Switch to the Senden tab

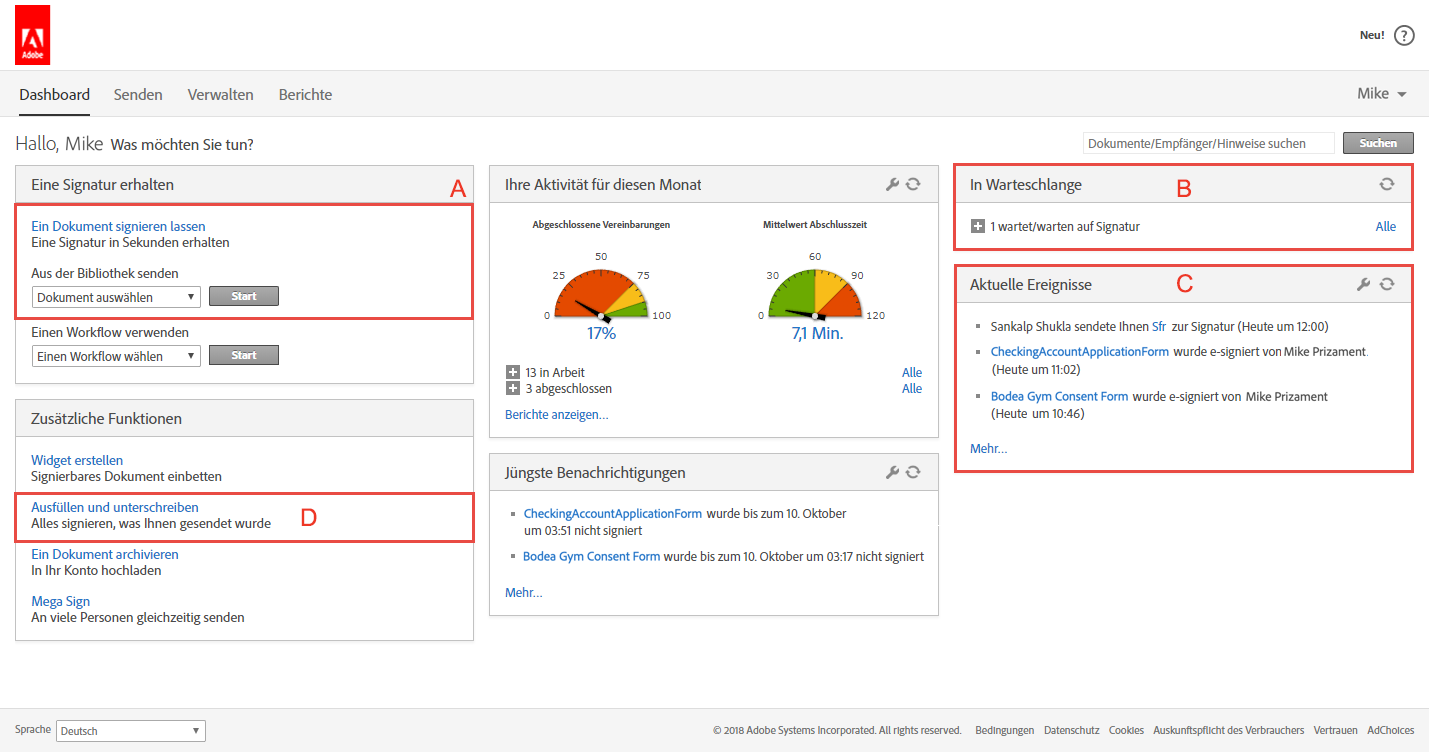(138, 95)
